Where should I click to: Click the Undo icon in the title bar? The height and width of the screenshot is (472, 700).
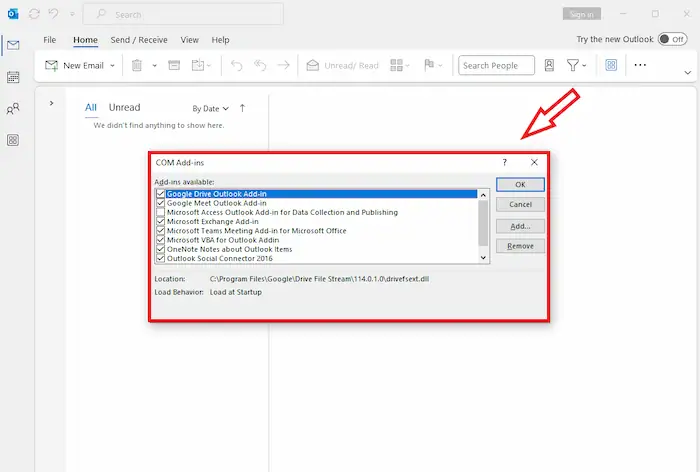pyautogui.click(x=53, y=14)
